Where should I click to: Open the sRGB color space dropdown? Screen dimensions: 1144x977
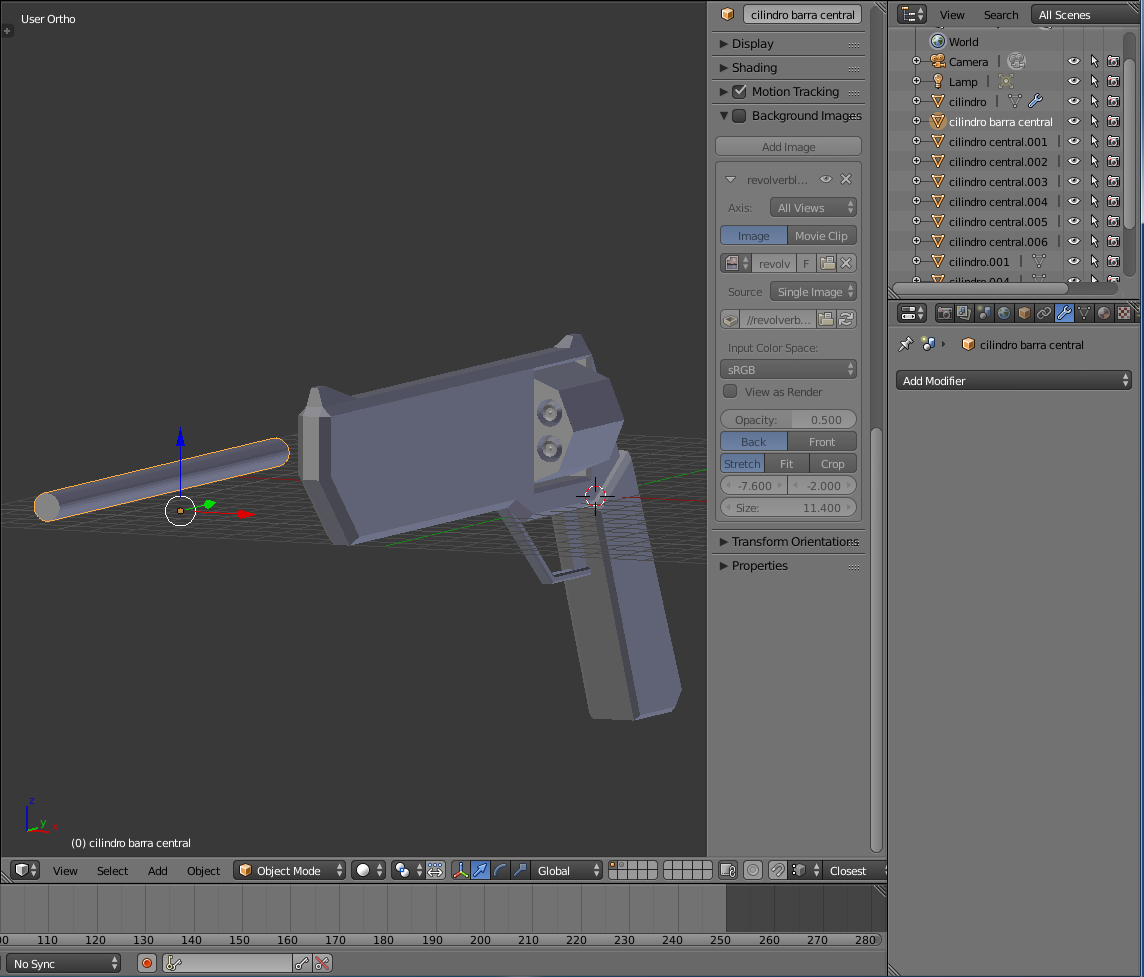[x=788, y=369]
